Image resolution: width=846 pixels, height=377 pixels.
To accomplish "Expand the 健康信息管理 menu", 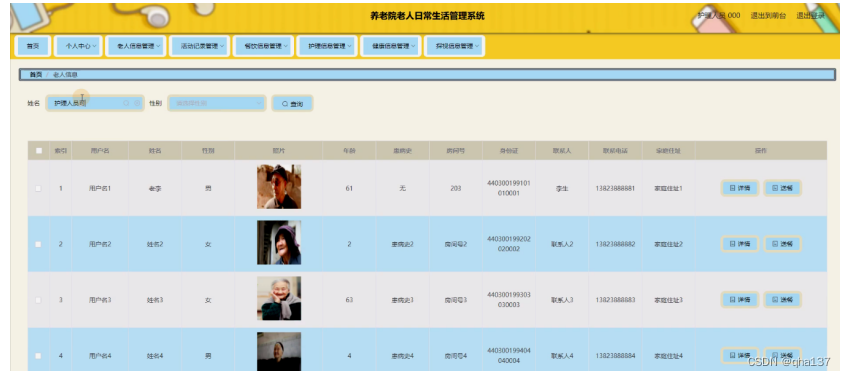I will [390, 46].
